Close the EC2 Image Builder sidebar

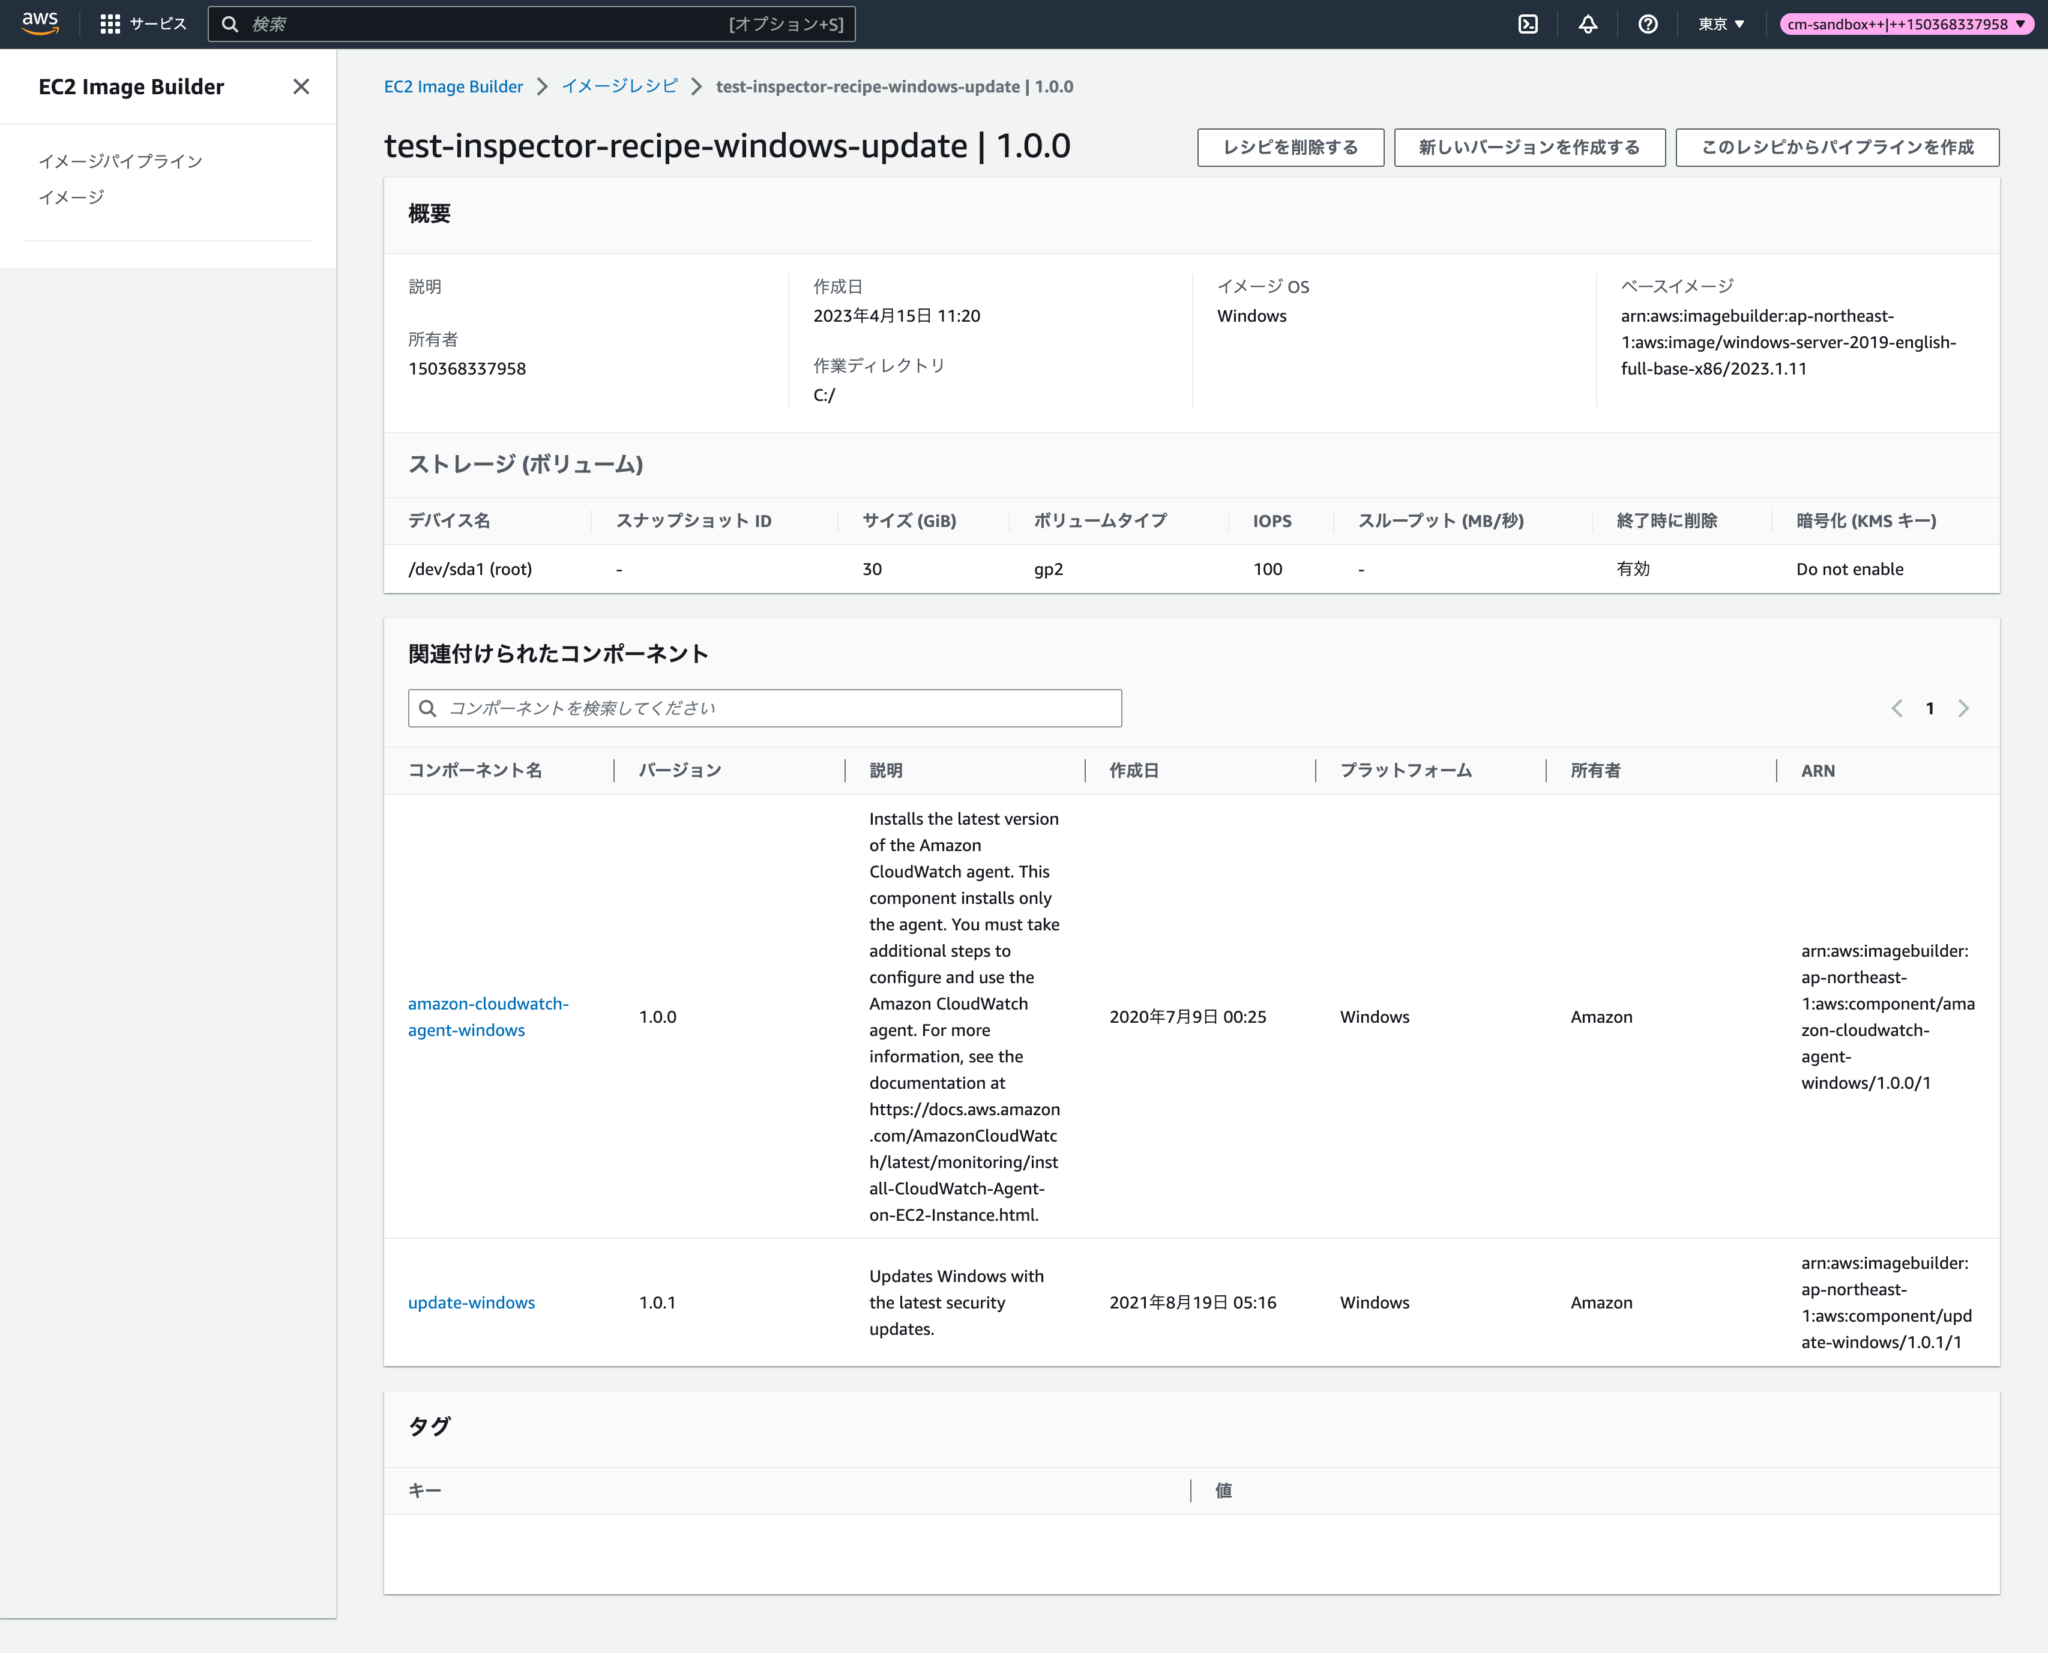303,87
